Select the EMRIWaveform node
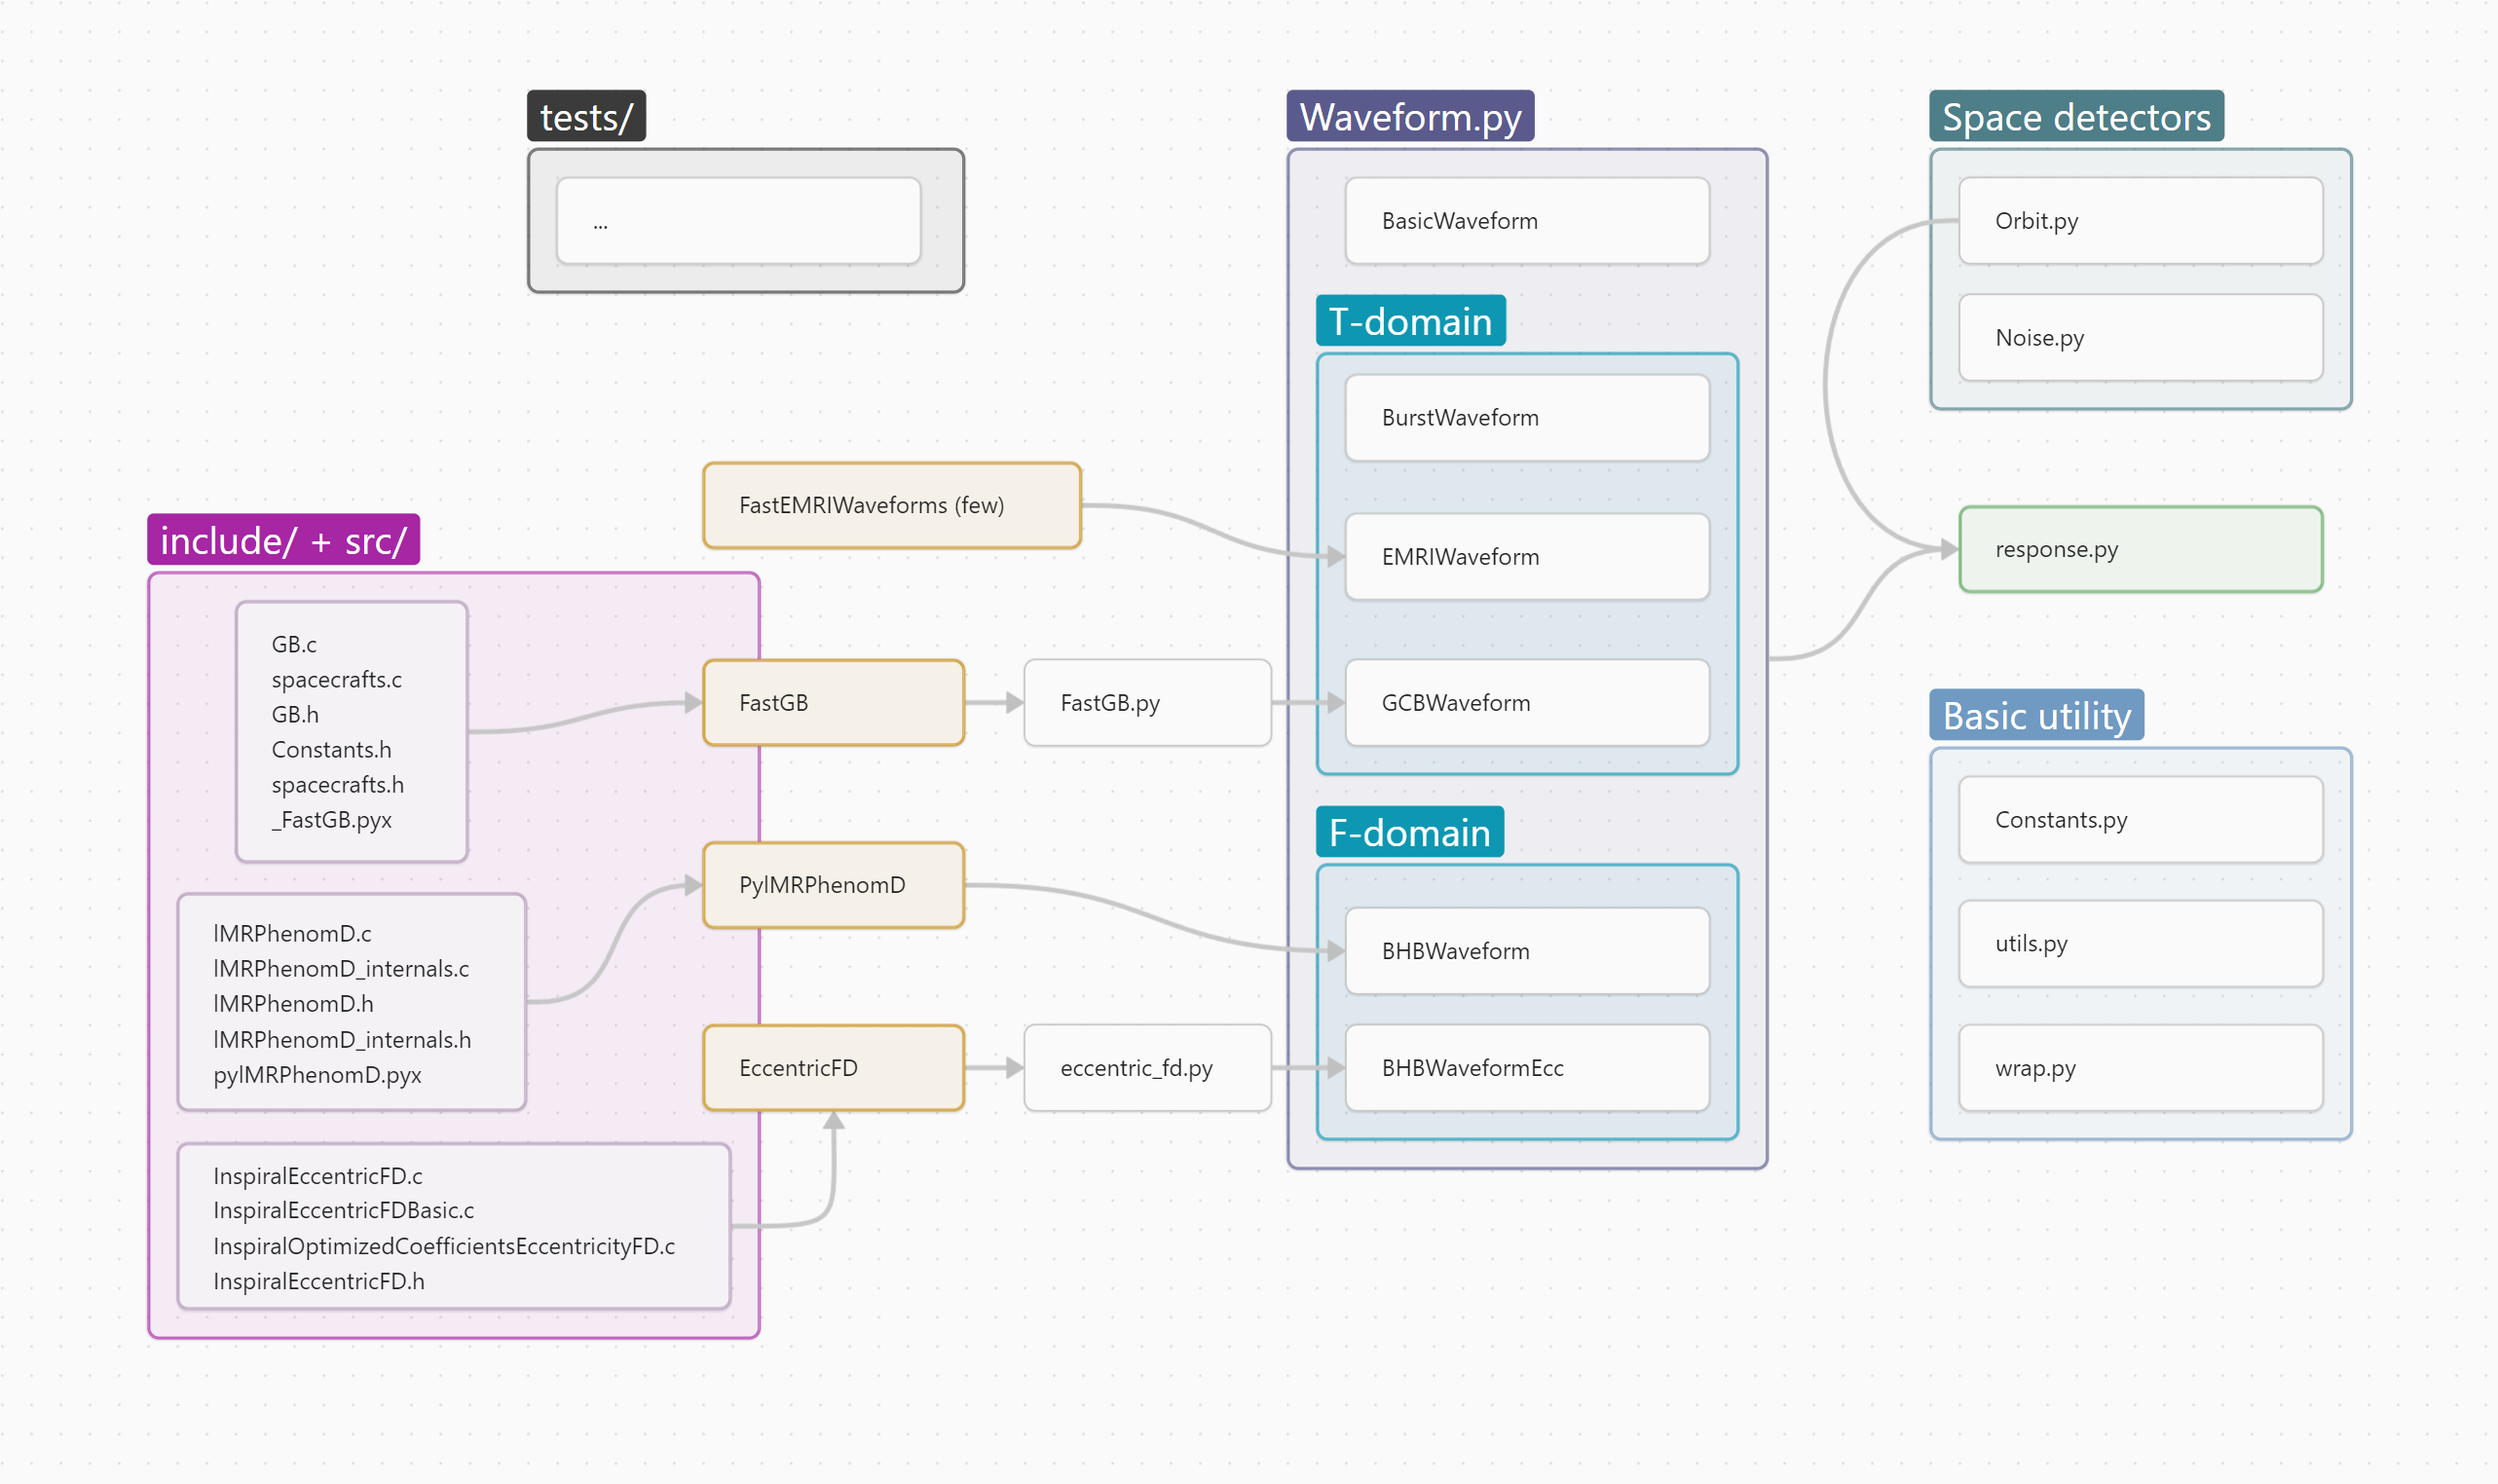The image size is (2498, 1484). (x=1526, y=557)
